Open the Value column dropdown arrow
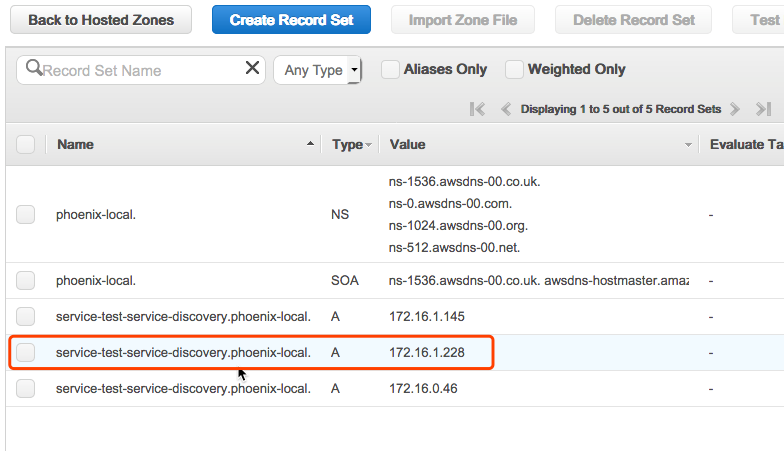Screen dimensions: 784x451 [x=688, y=145]
